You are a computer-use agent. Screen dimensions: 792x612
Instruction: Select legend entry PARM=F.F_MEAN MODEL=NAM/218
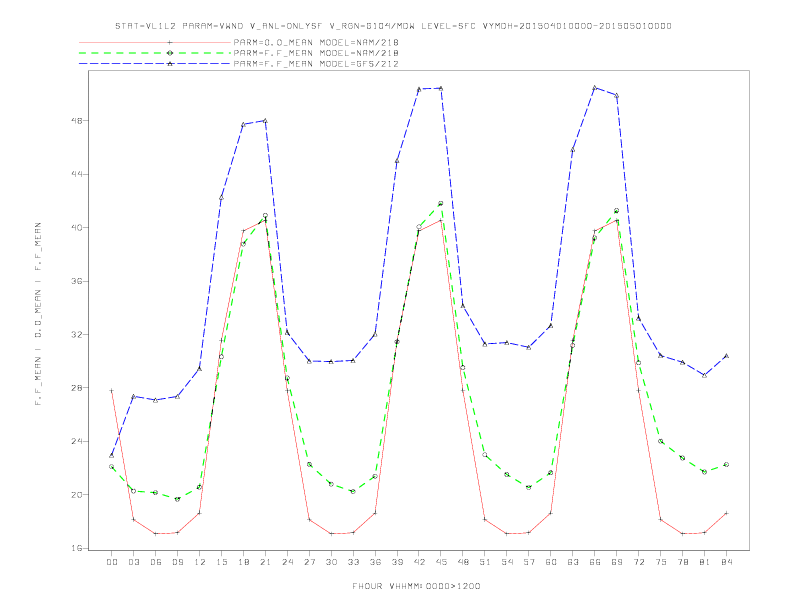pyautogui.click(x=316, y=53)
